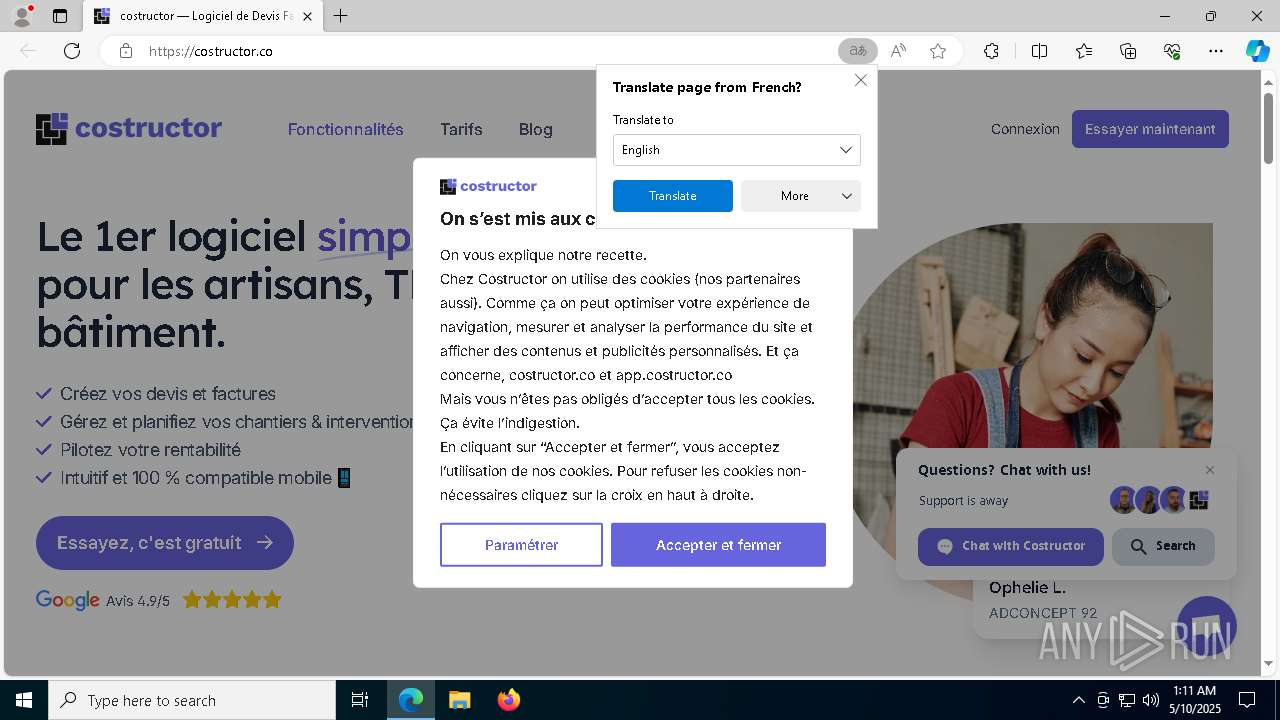Click the Edge taskbar icon
This screenshot has height=720, width=1280.
[x=411, y=700]
